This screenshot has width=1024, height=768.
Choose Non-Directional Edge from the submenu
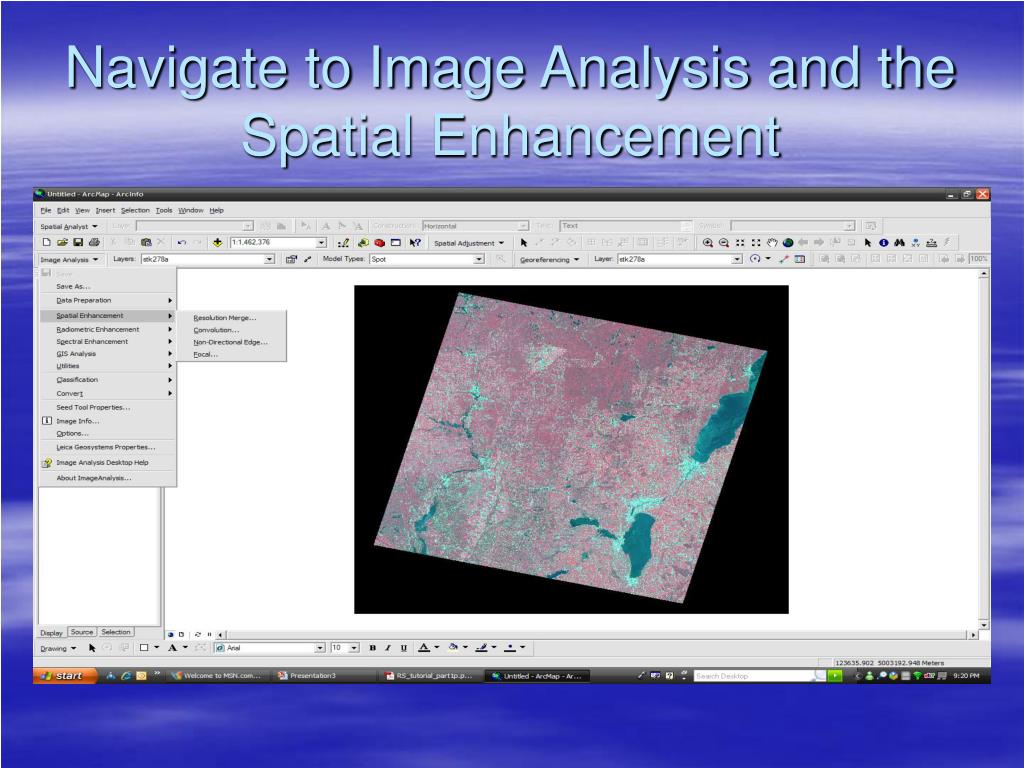(x=231, y=342)
